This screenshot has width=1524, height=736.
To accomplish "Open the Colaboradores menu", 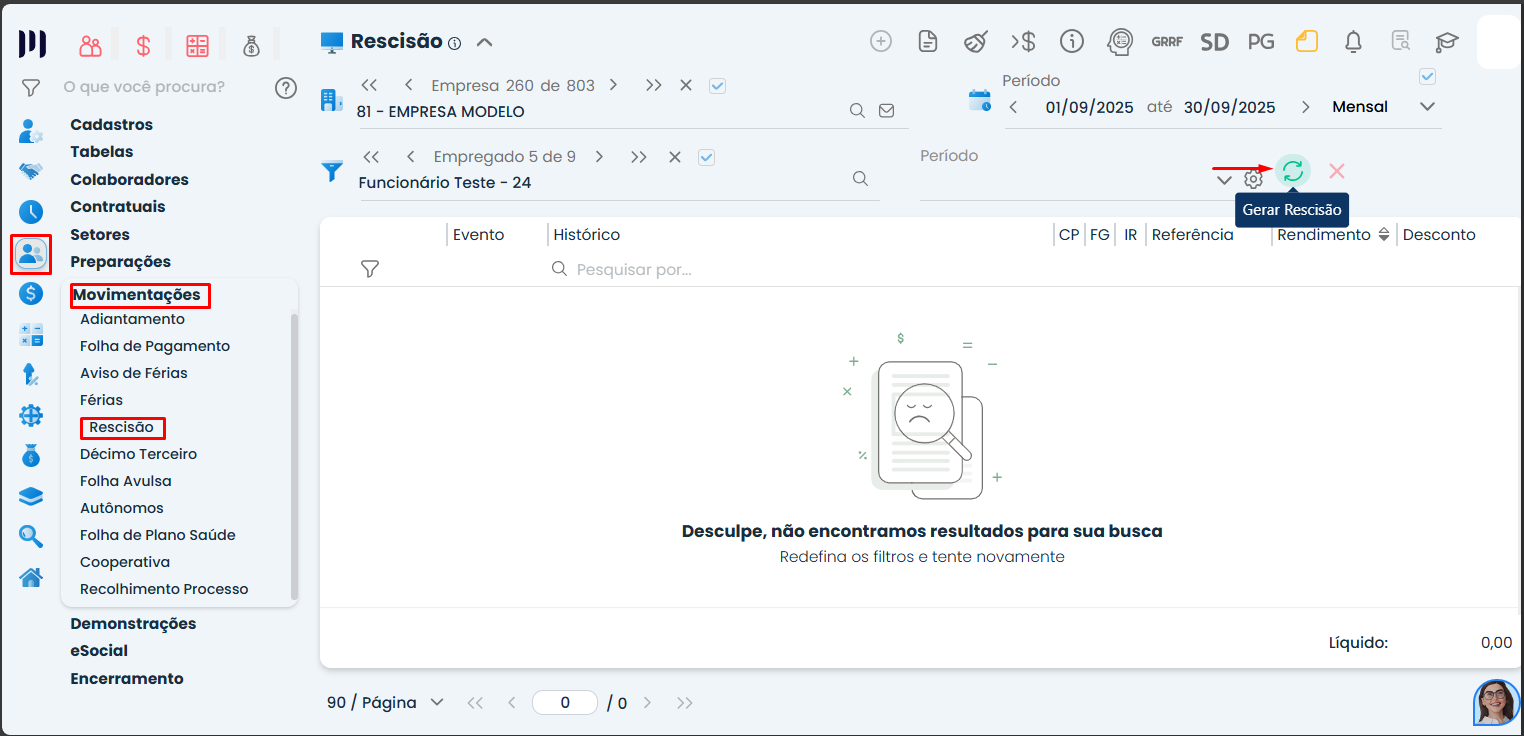I will 129,180.
